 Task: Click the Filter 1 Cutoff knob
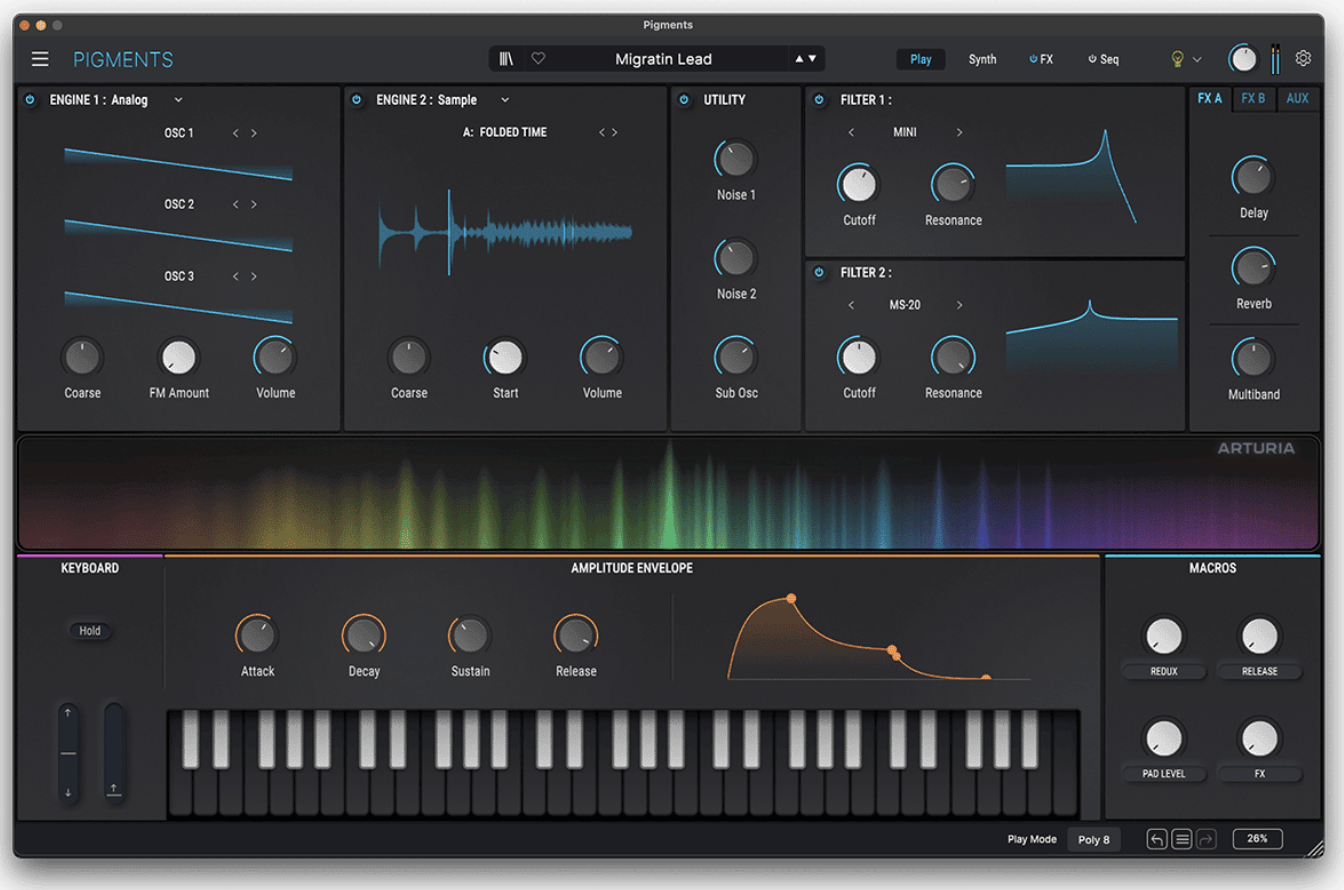click(859, 183)
